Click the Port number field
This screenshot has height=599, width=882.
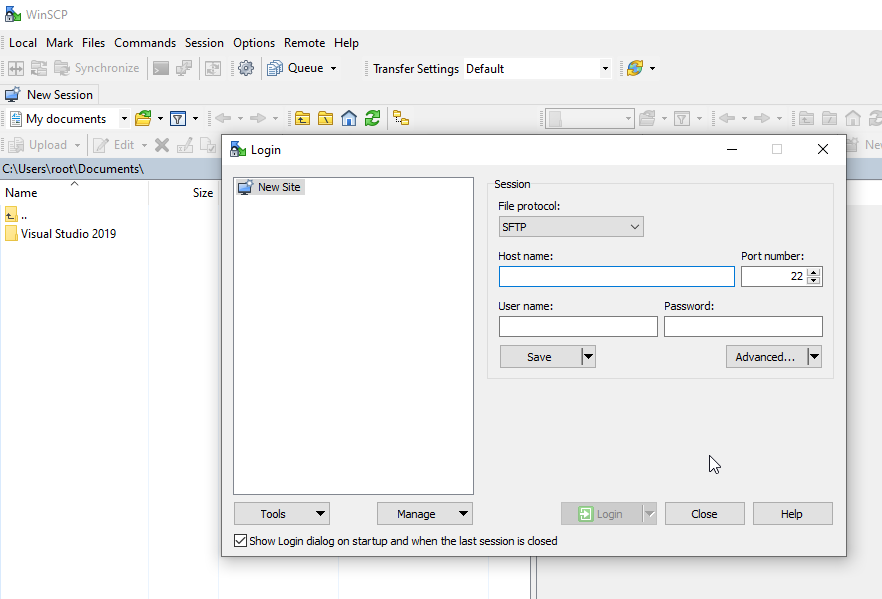773,277
